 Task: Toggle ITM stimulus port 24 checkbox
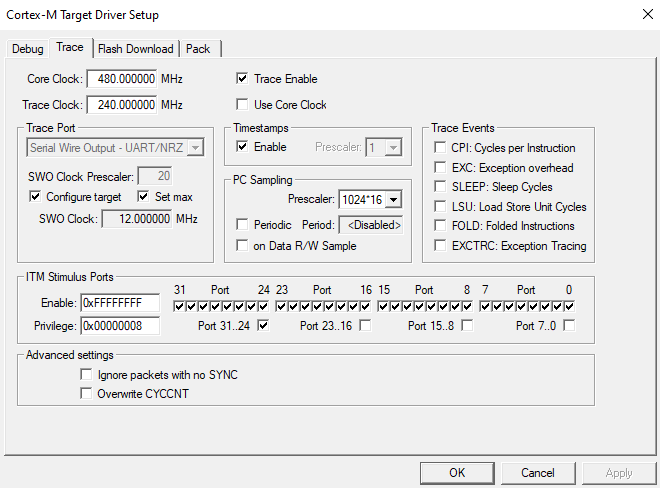(x=263, y=306)
